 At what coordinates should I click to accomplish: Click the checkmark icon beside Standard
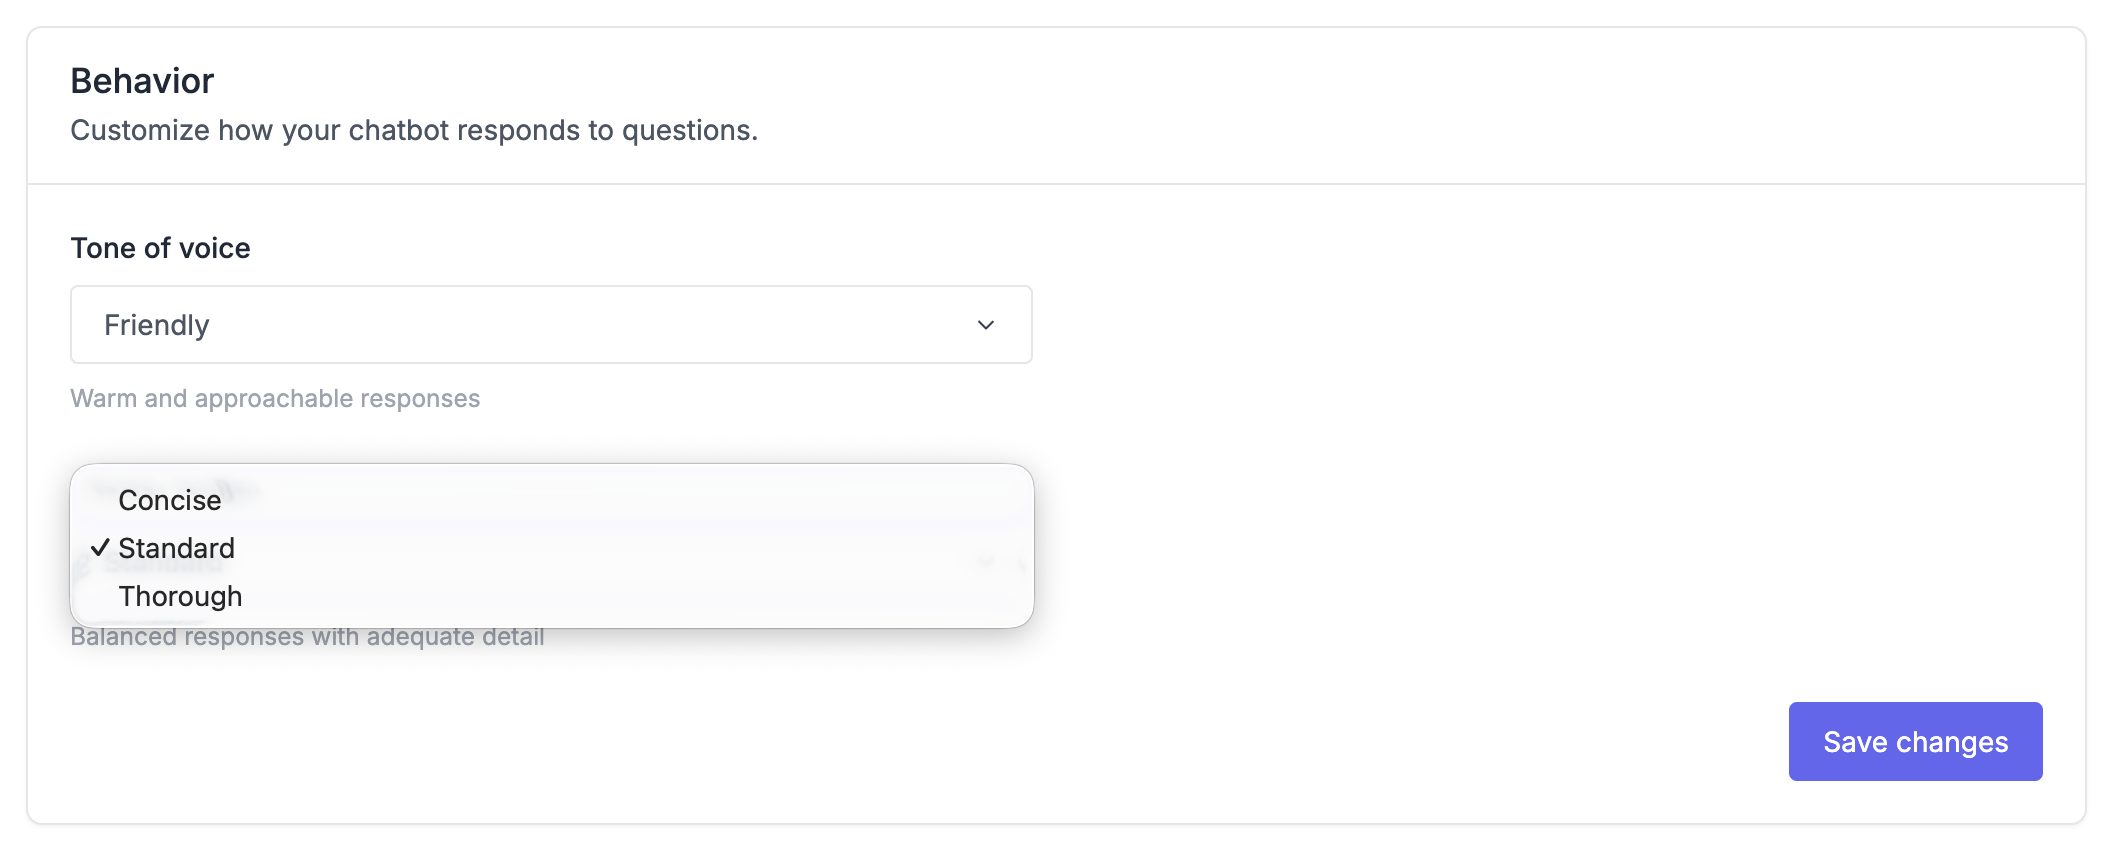[x=100, y=548]
